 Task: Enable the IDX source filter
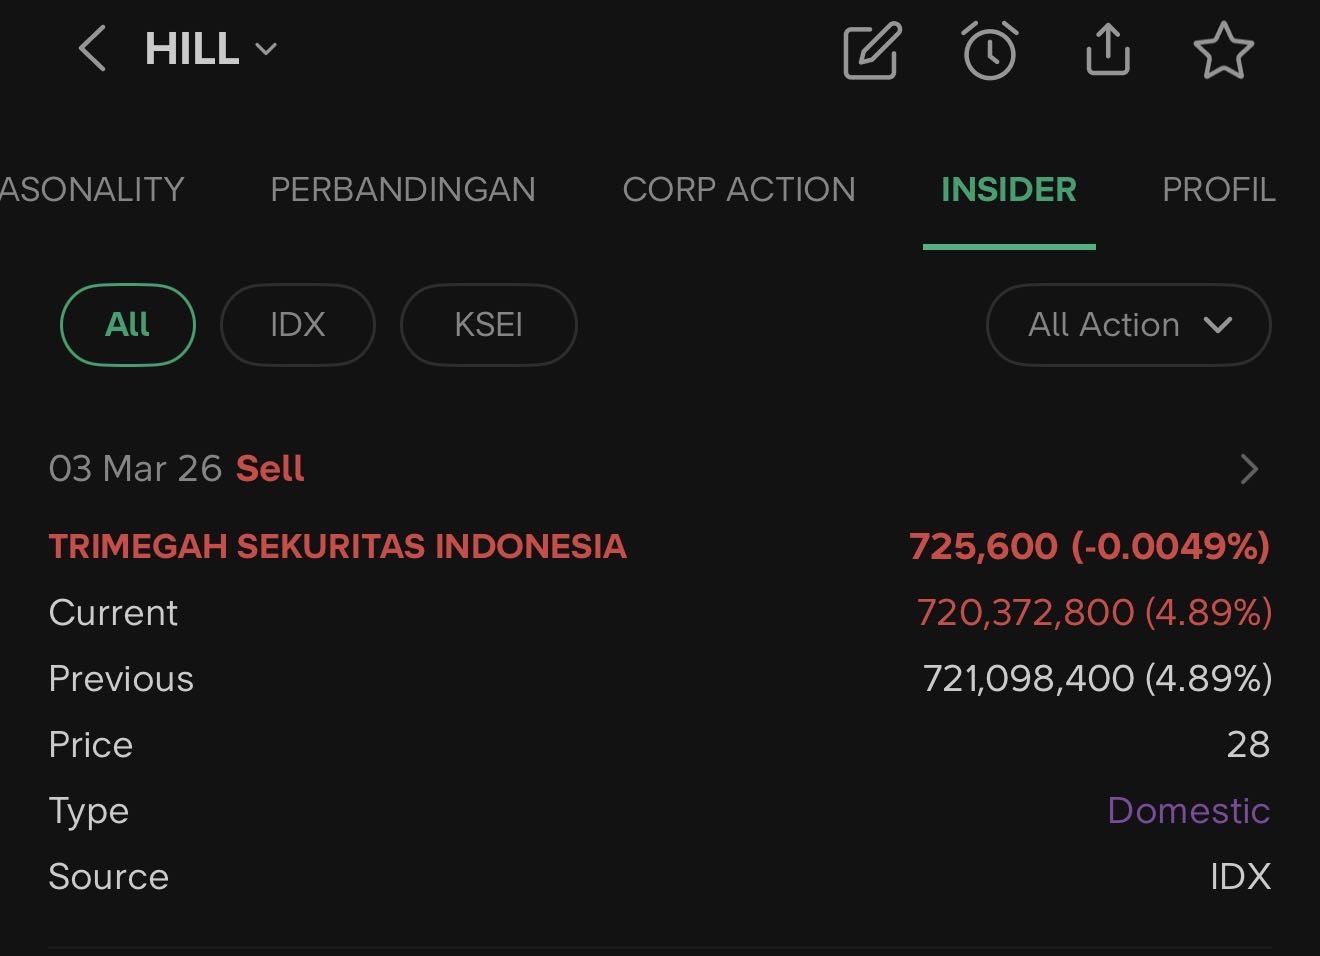pos(297,324)
